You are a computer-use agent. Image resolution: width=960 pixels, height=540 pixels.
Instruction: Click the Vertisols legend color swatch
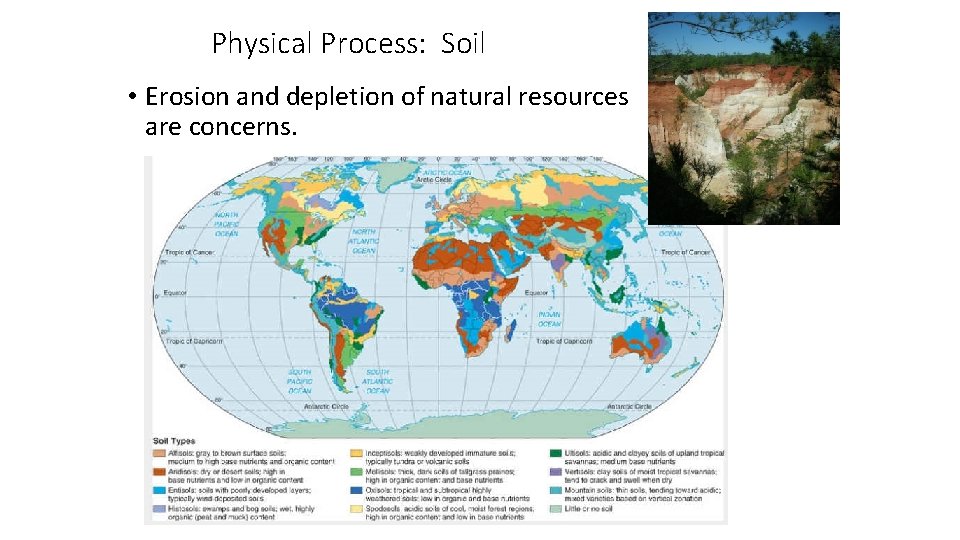(555, 472)
